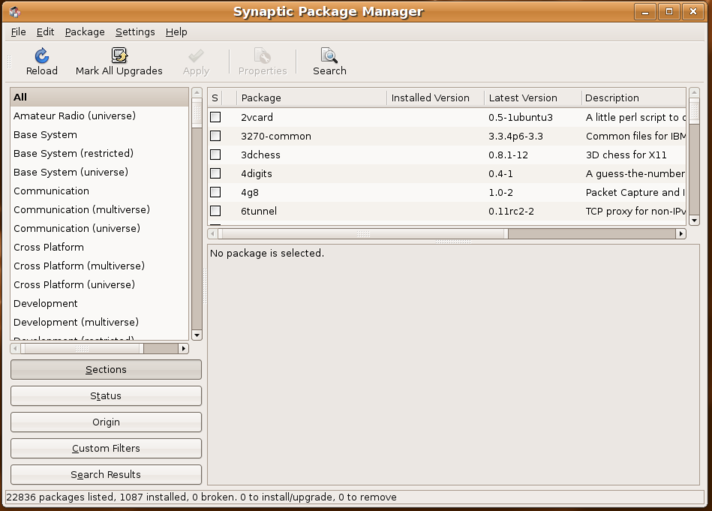Click 'No package is selected.' text
Image resolution: width=712 pixels, height=511 pixels.
[x=267, y=253]
